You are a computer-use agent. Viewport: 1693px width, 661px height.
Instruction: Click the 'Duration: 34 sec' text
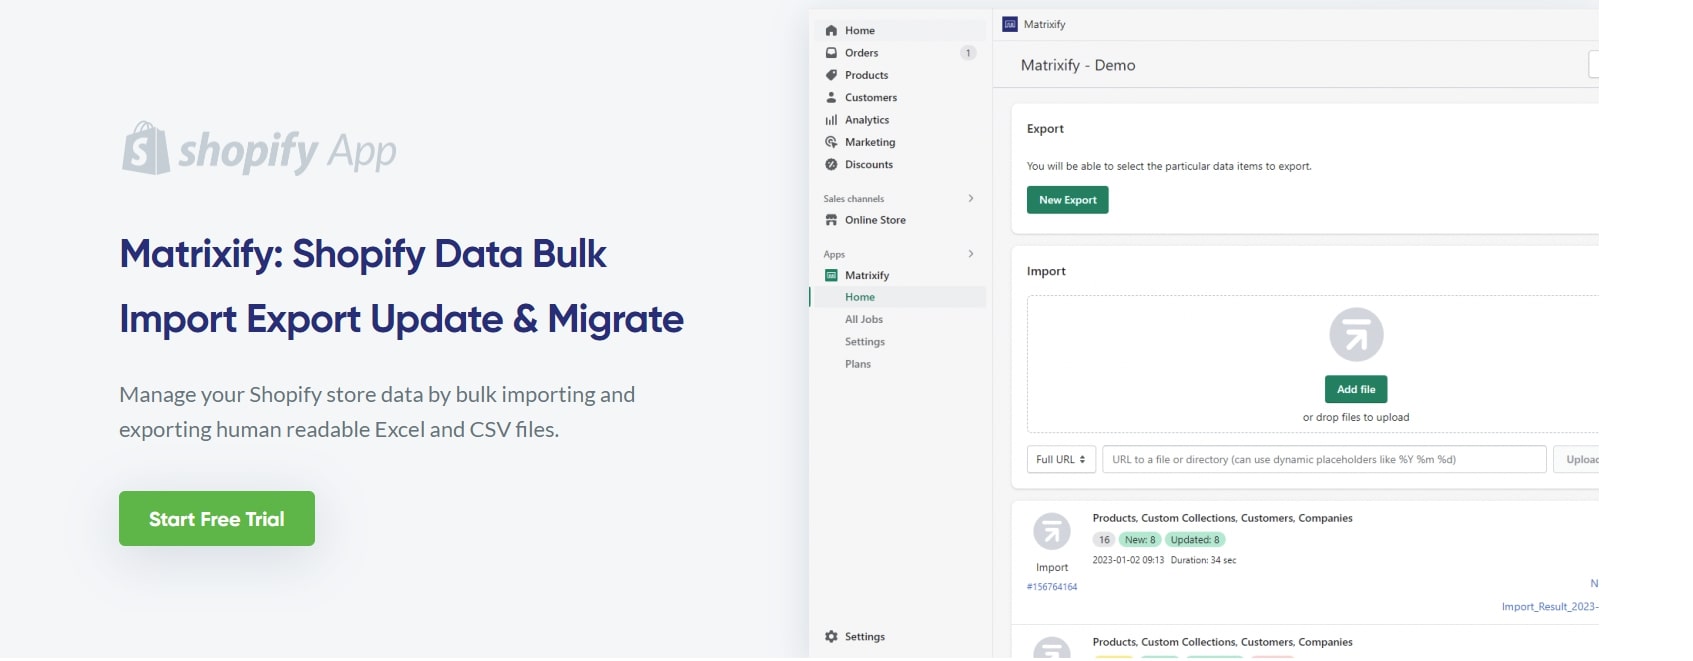point(1203,560)
